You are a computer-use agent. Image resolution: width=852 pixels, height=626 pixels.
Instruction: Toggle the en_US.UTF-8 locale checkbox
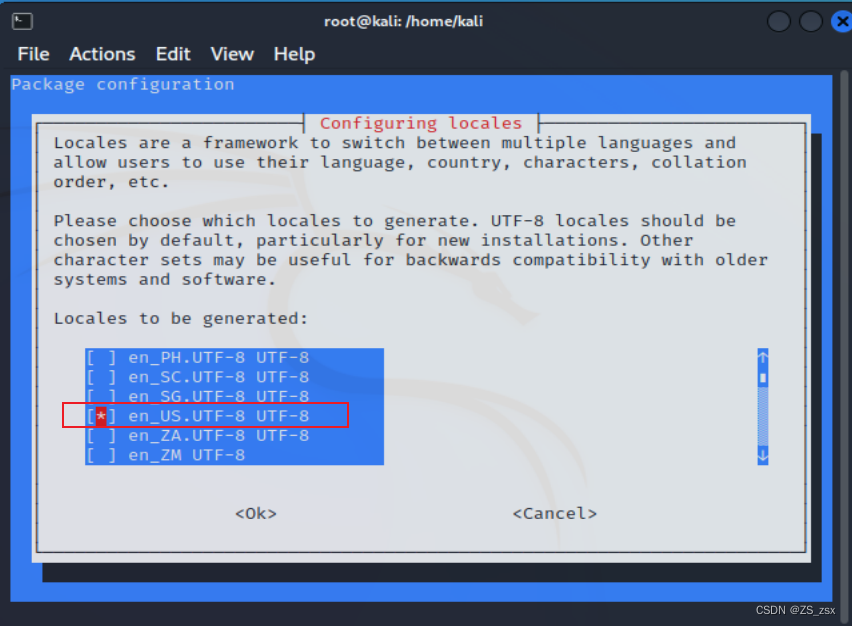click(101, 416)
